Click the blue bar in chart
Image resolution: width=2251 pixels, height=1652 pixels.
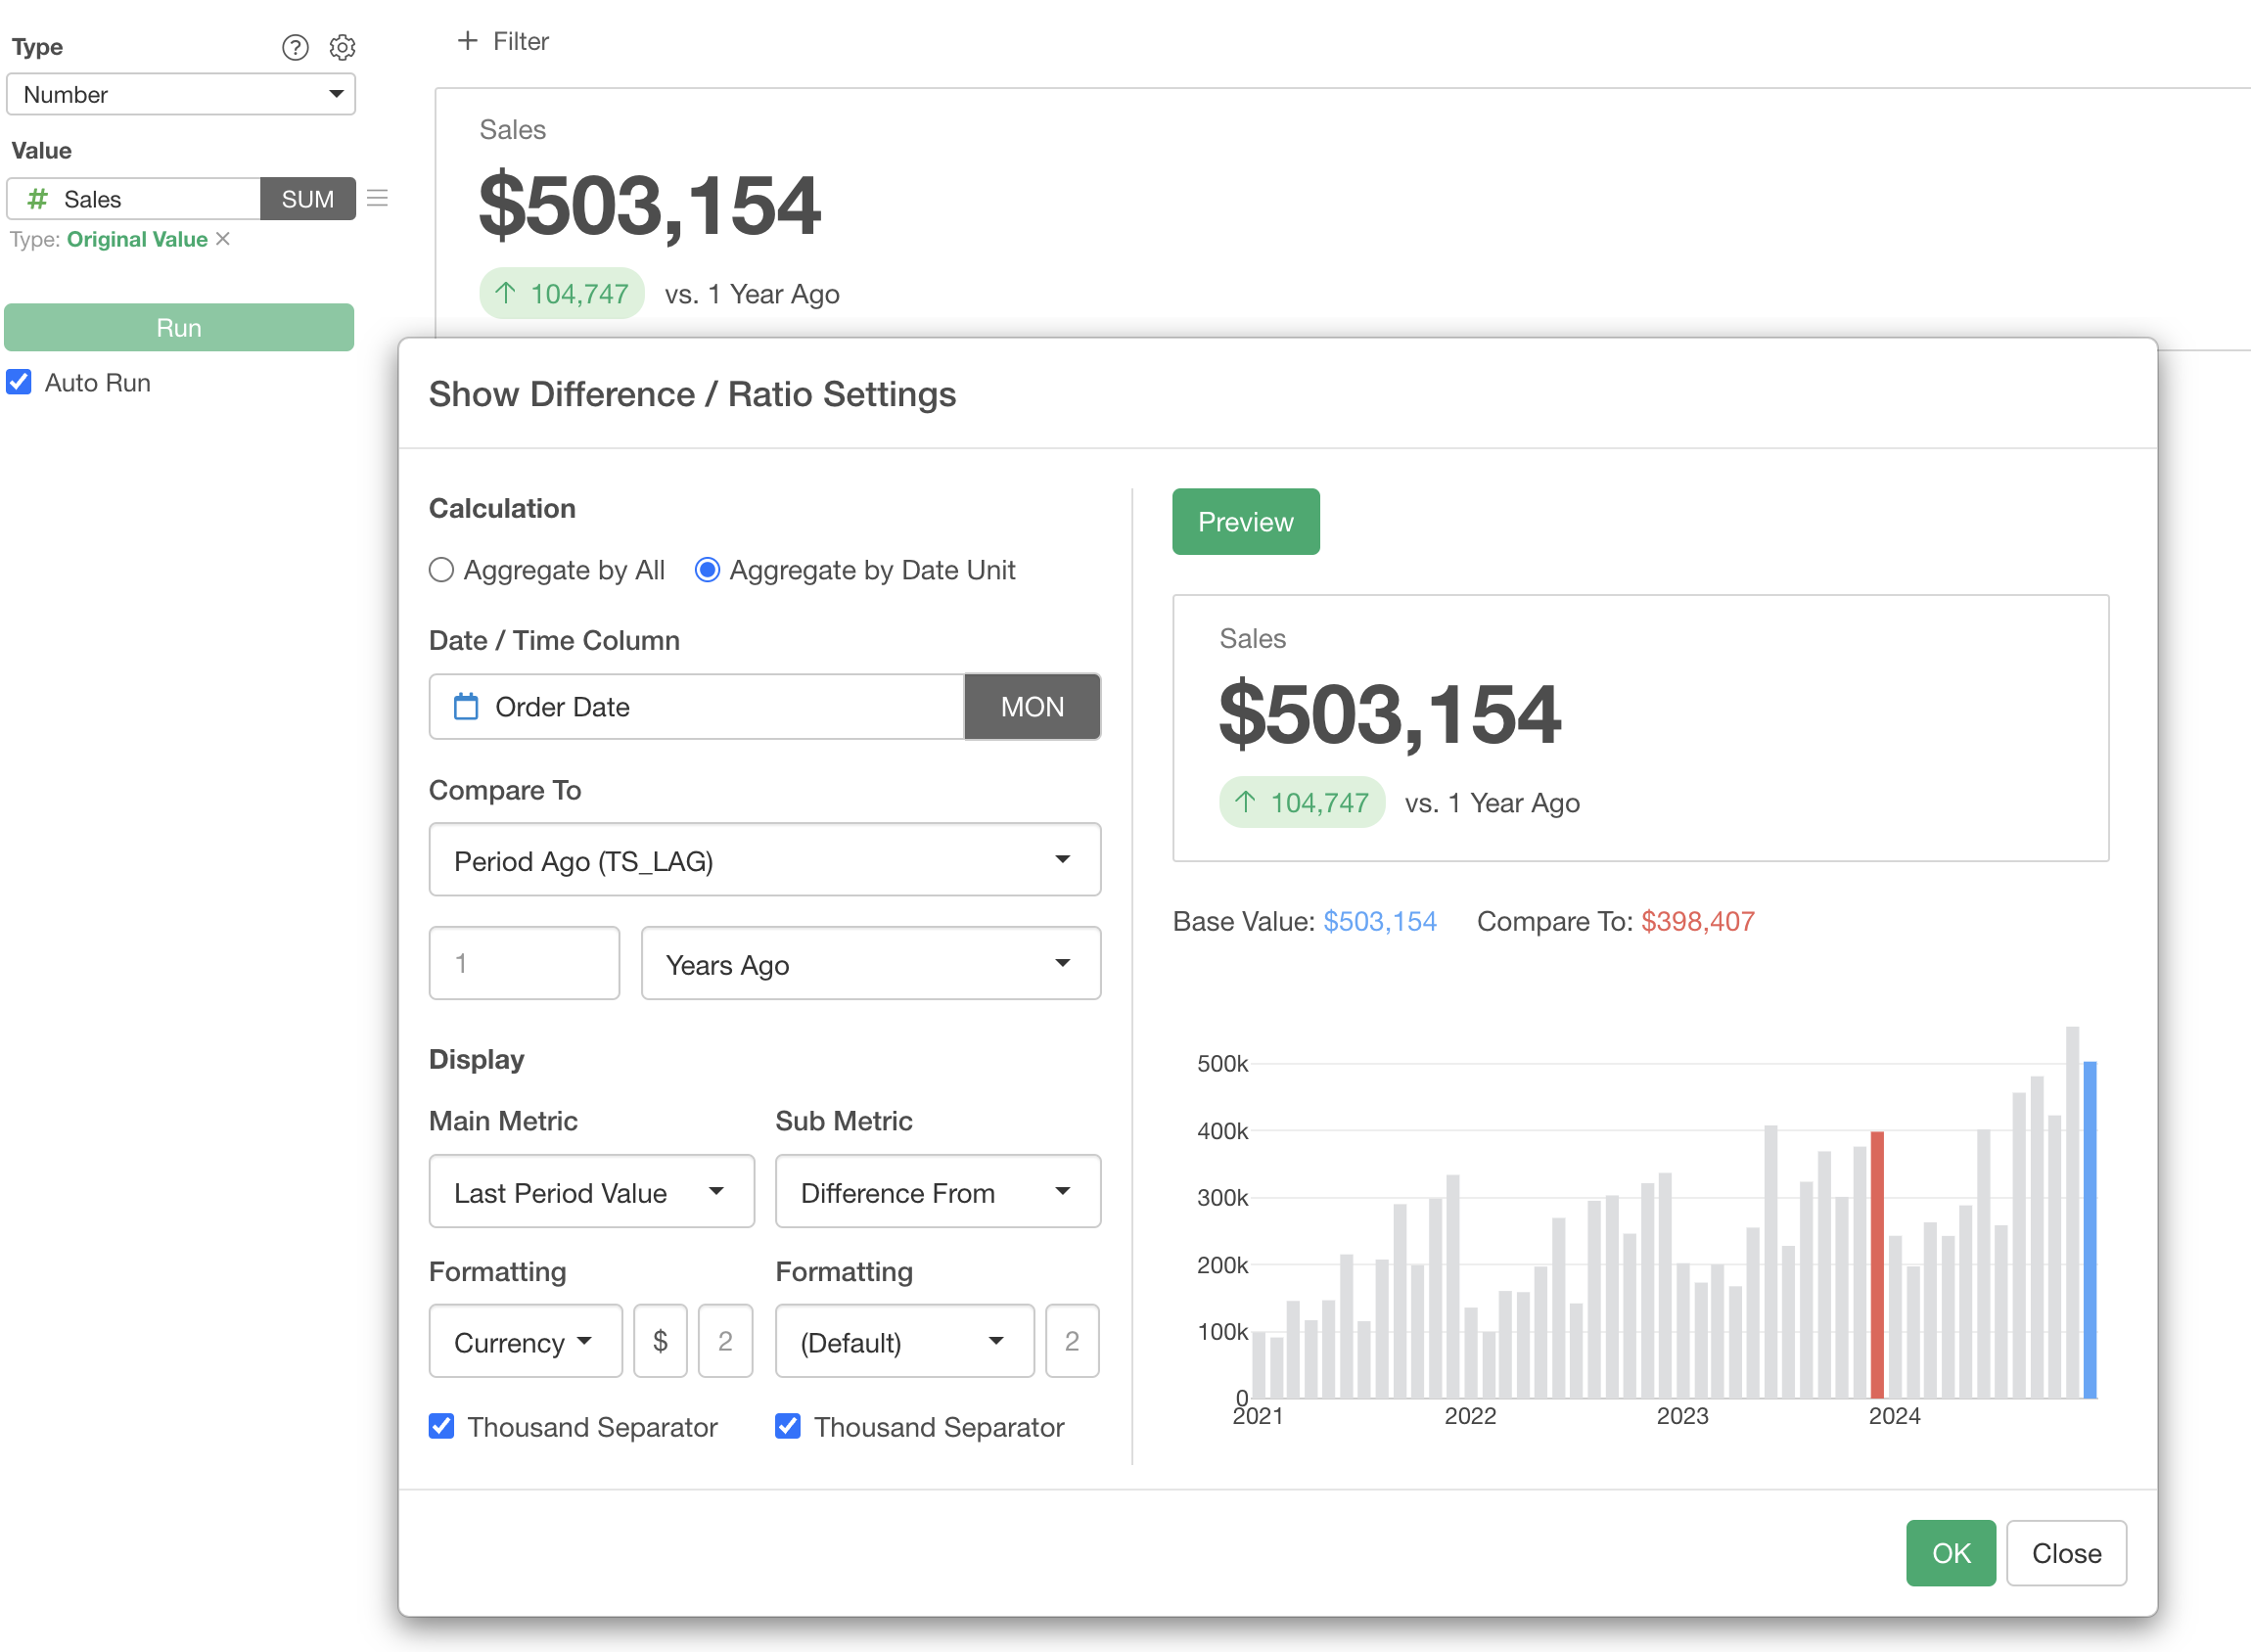tap(2089, 1230)
